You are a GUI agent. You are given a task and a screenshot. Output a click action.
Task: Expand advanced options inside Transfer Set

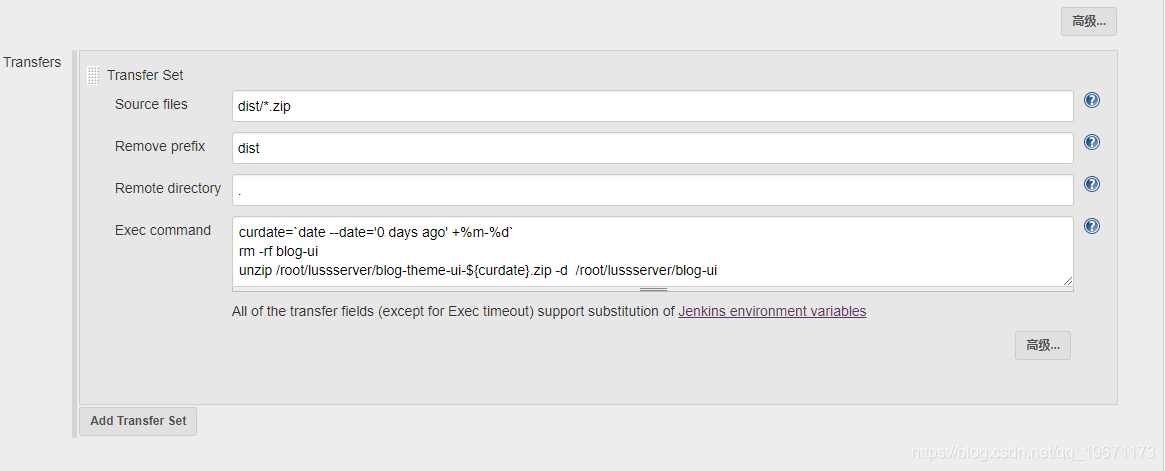tap(1042, 345)
